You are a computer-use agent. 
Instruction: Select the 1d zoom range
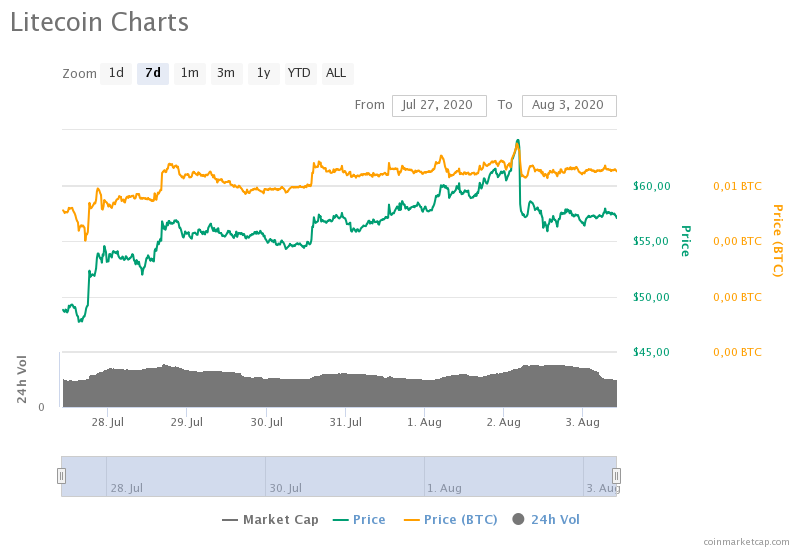tap(116, 73)
